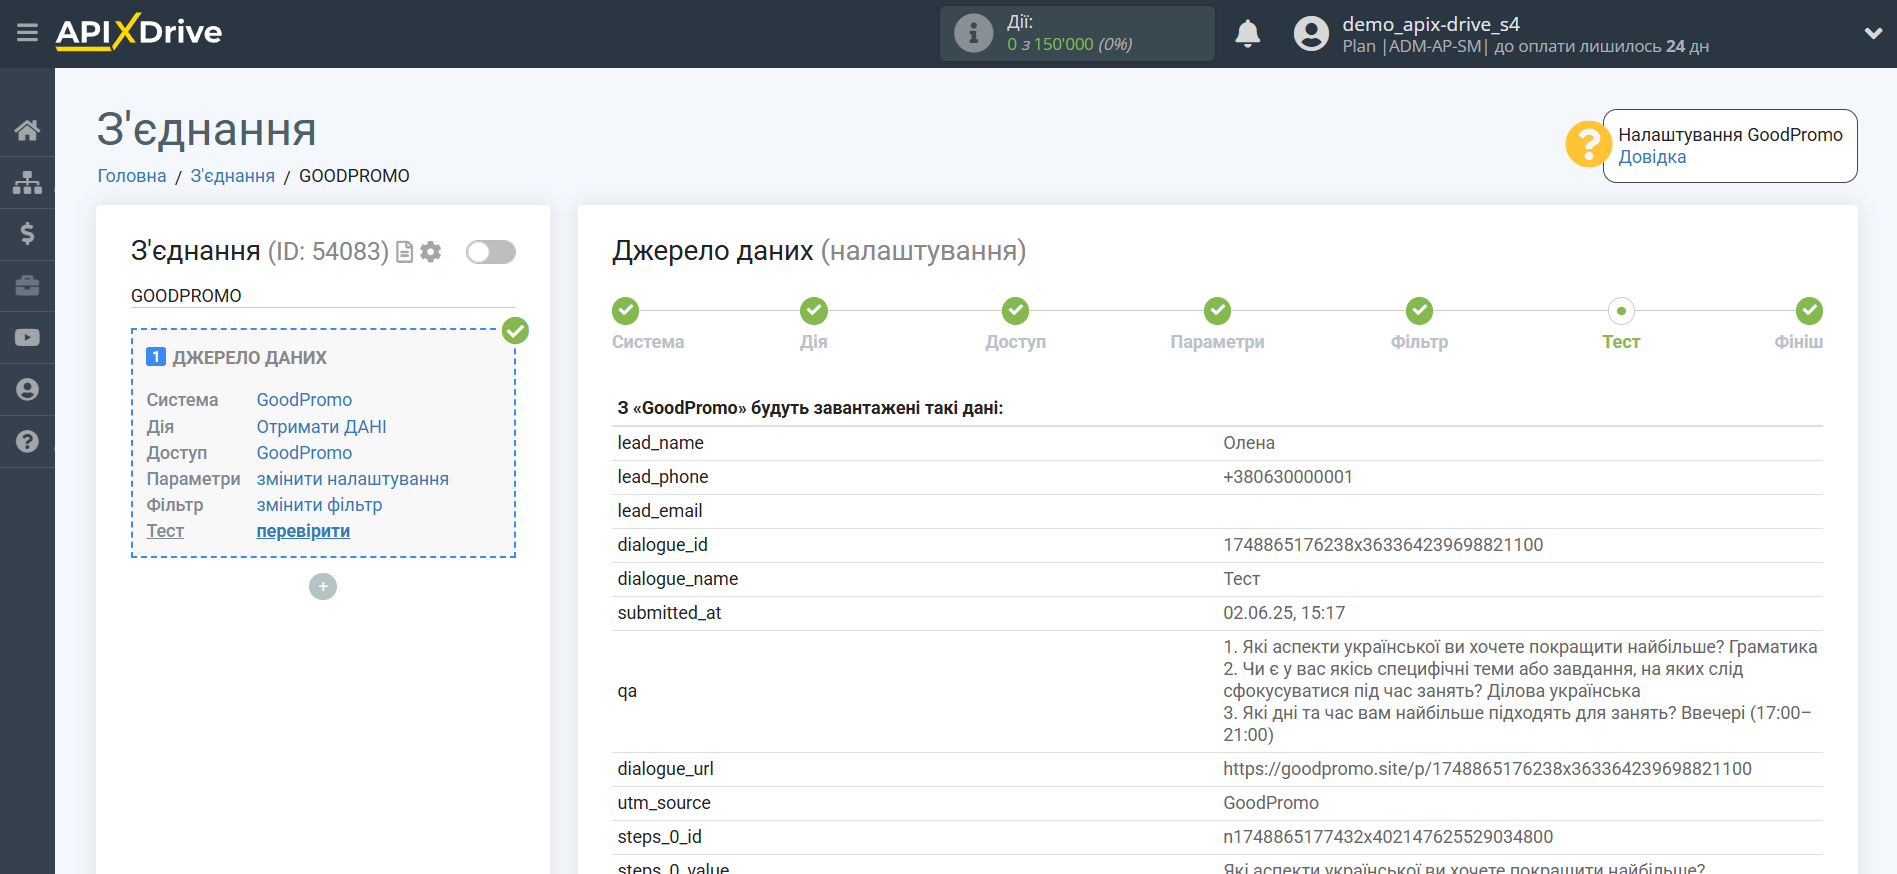This screenshot has width=1897, height=874.
Task: Go to Параметри step
Action: pos(1218,311)
